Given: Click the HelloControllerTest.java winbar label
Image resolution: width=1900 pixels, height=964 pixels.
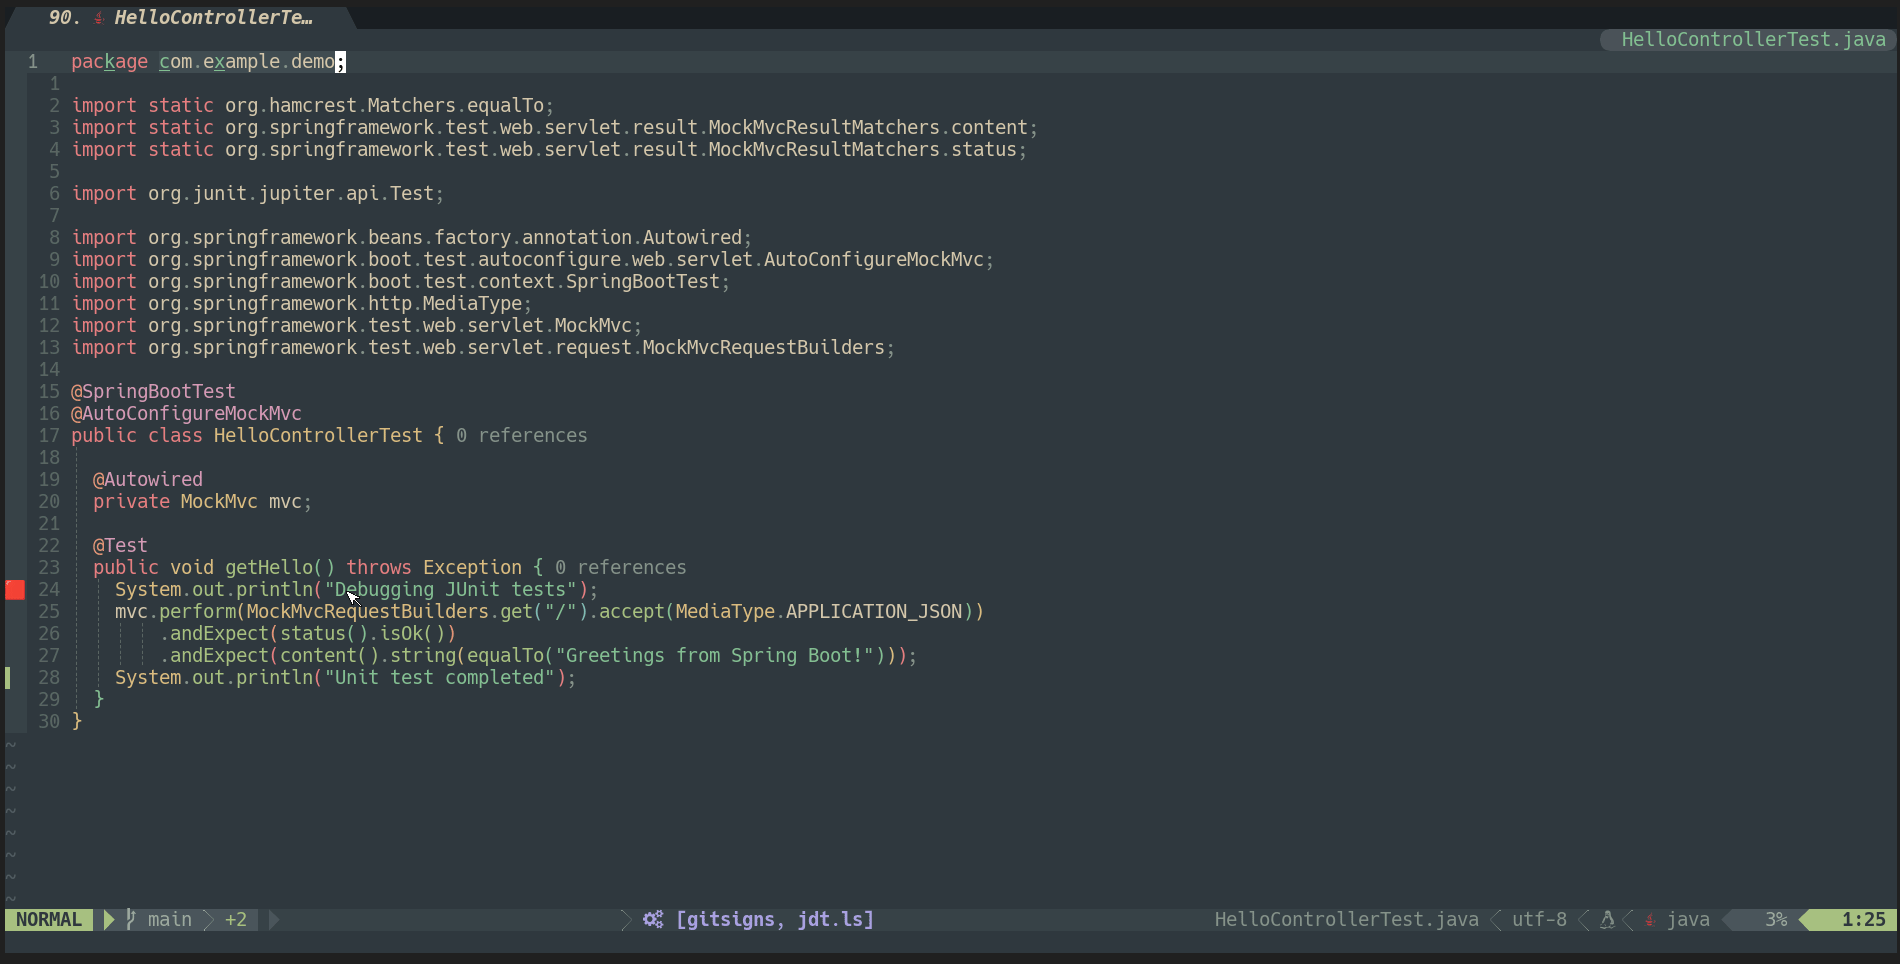Looking at the screenshot, I should tap(1753, 39).
